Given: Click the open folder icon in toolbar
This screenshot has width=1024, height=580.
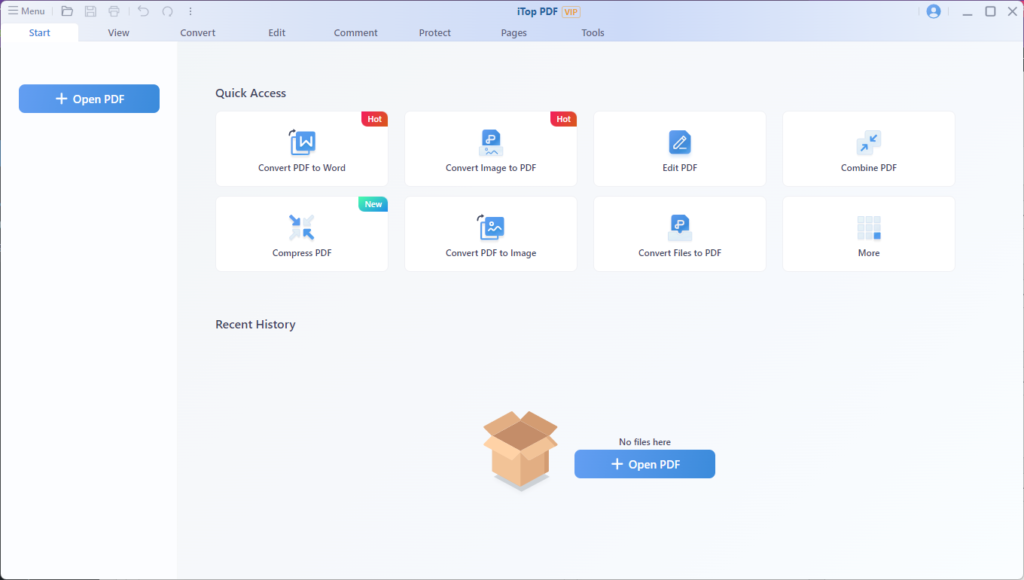Looking at the screenshot, I should [67, 11].
